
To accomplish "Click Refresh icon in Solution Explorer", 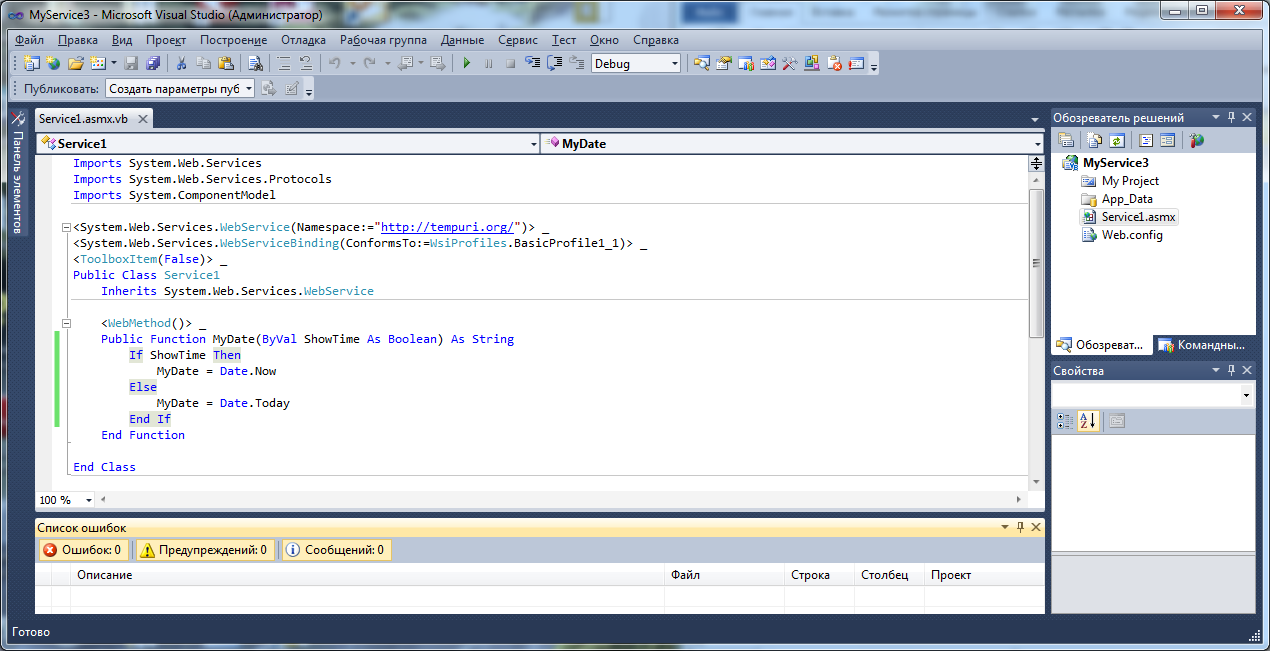I will [x=1117, y=141].
